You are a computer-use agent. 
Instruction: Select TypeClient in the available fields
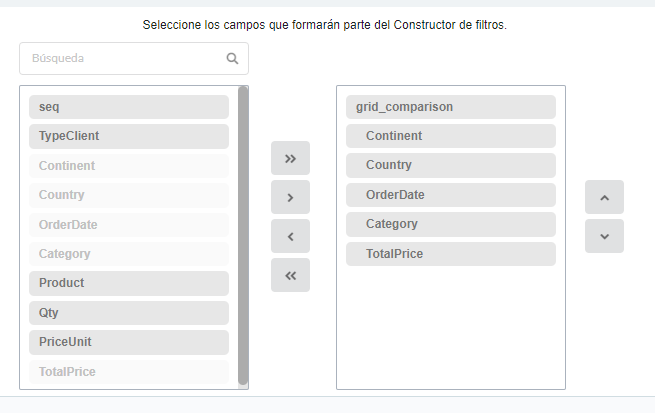[129, 136]
